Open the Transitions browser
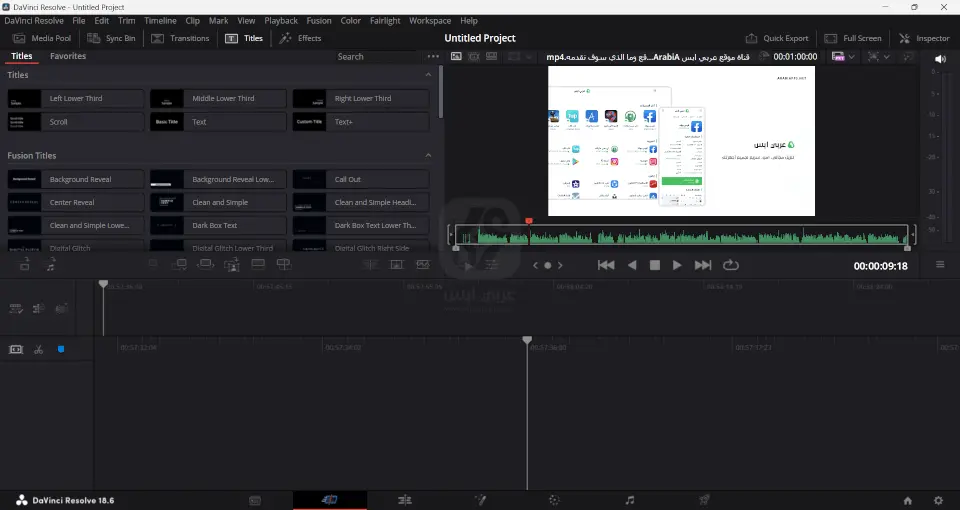The image size is (960, 510). coord(181,38)
